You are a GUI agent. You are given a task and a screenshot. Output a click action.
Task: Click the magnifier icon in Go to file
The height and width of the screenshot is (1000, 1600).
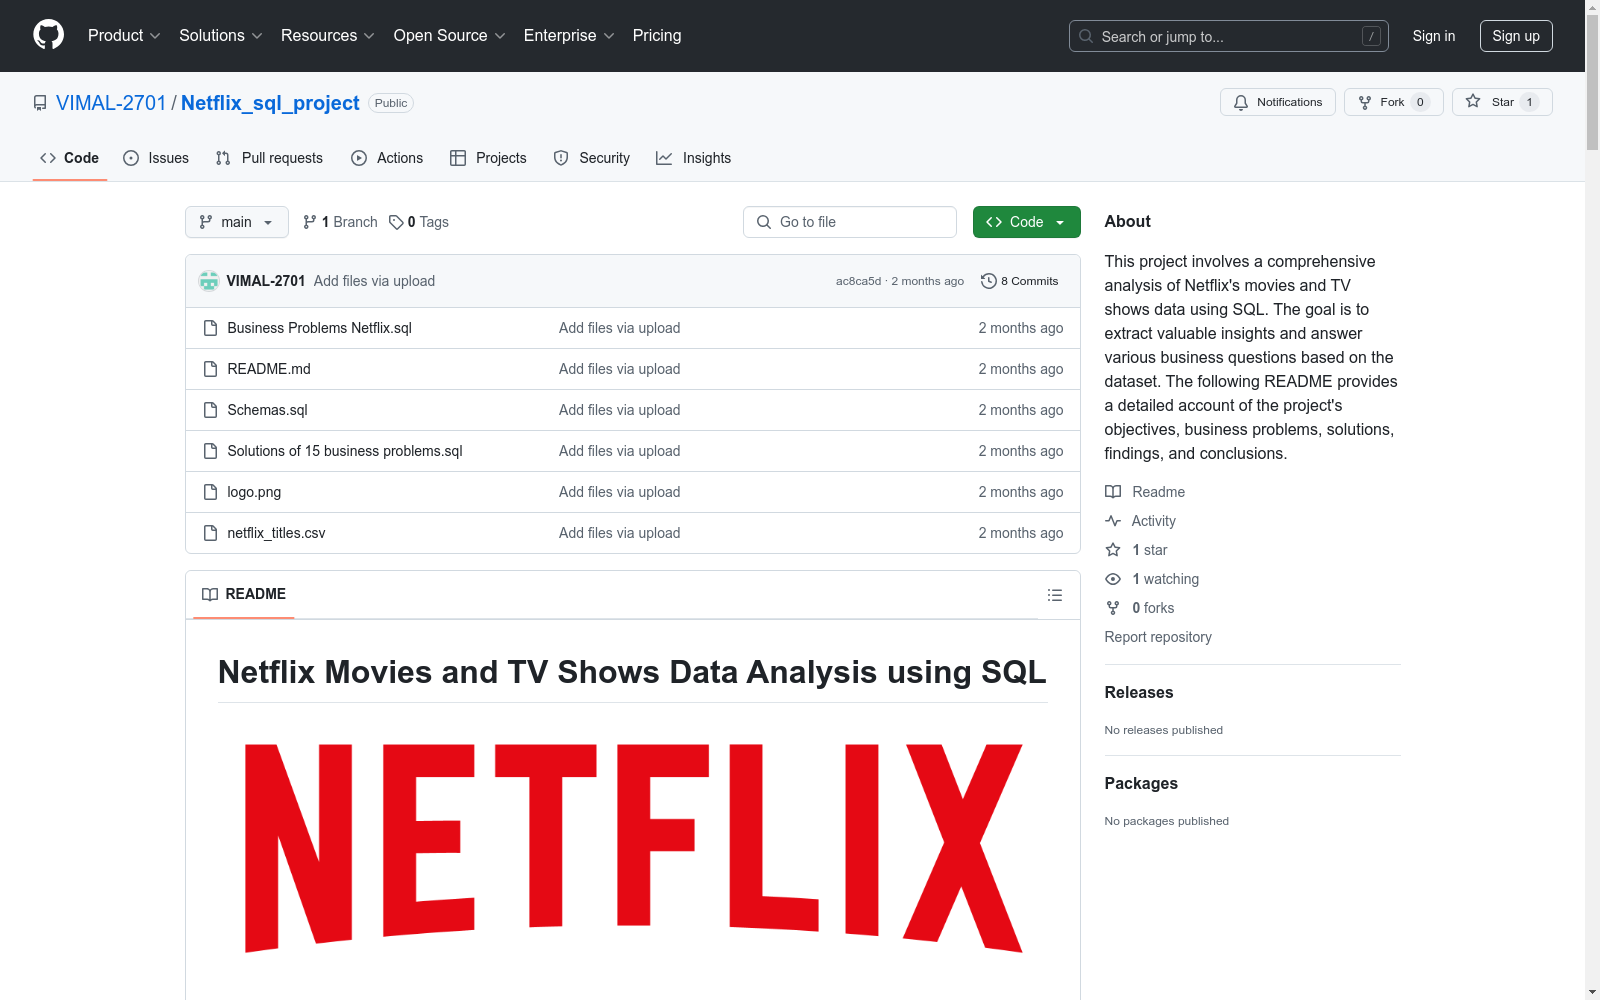[x=764, y=222]
